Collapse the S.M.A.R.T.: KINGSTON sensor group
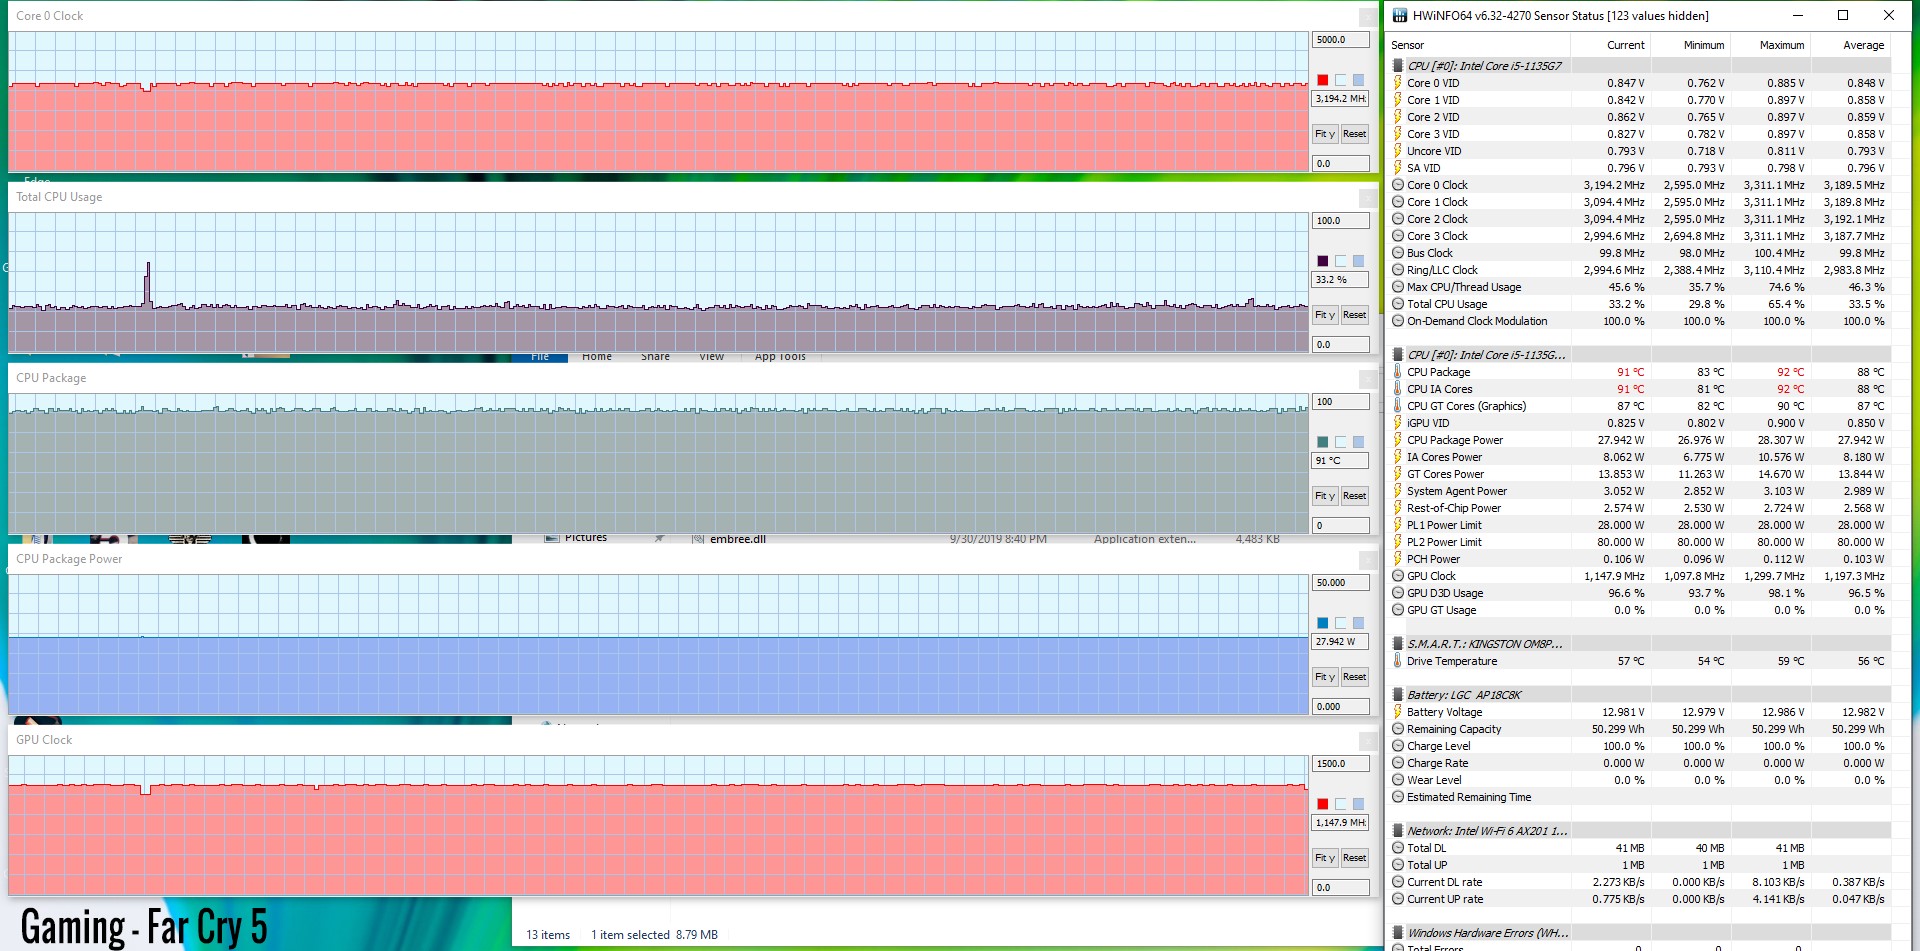The image size is (1920, 951). tap(1398, 644)
